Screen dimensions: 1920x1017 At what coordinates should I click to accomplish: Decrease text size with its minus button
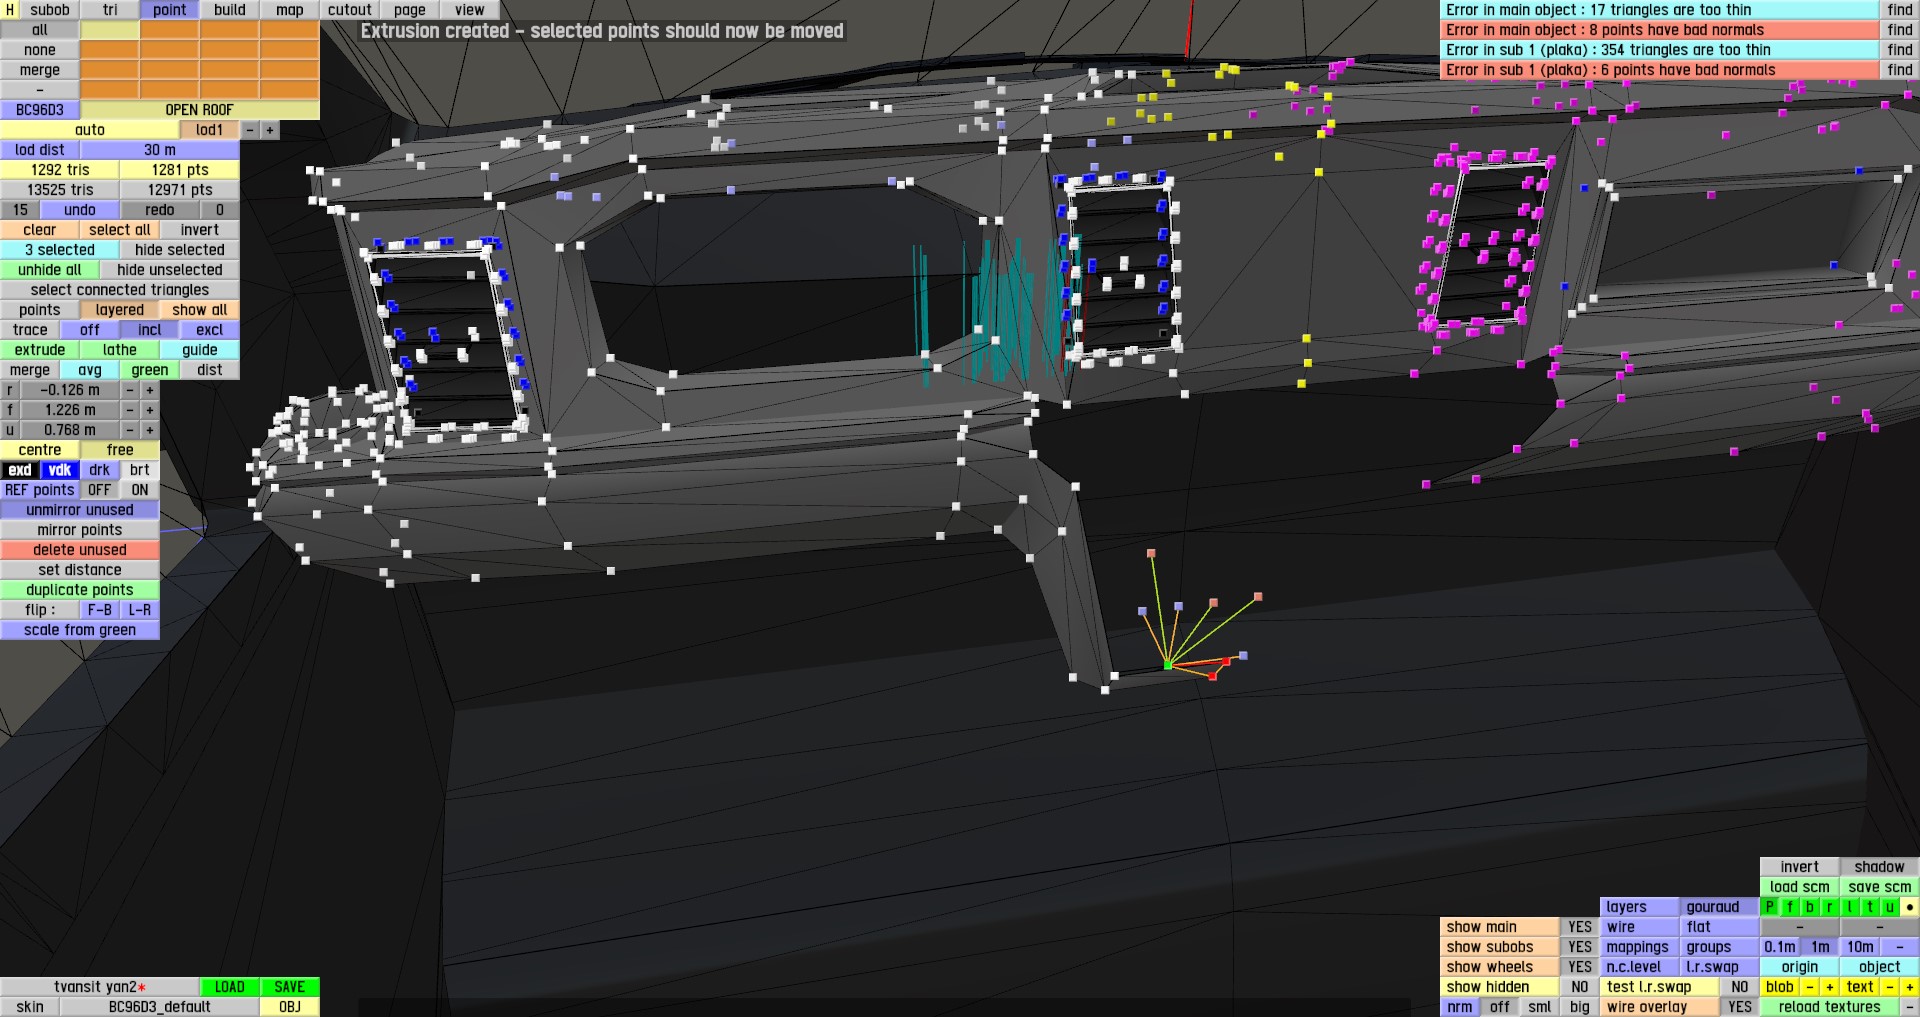(1890, 987)
